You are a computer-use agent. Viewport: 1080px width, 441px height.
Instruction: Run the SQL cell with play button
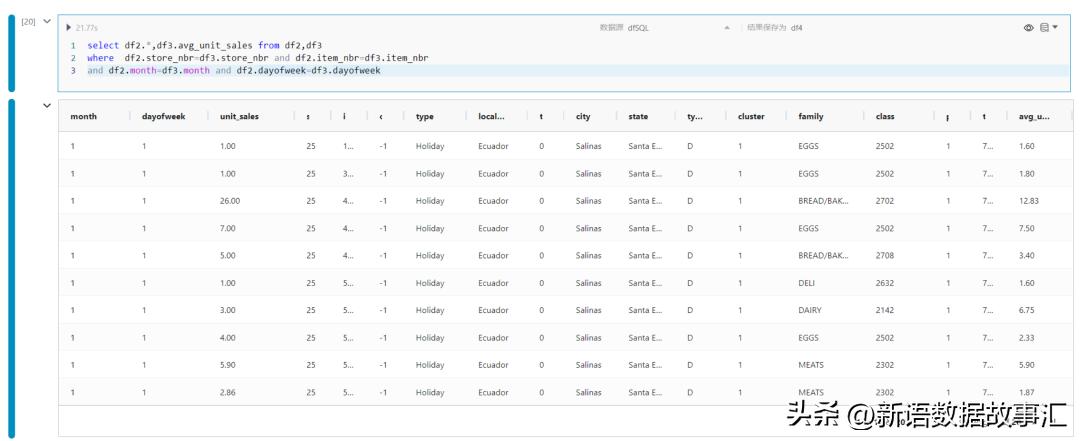[x=69, y=27]
